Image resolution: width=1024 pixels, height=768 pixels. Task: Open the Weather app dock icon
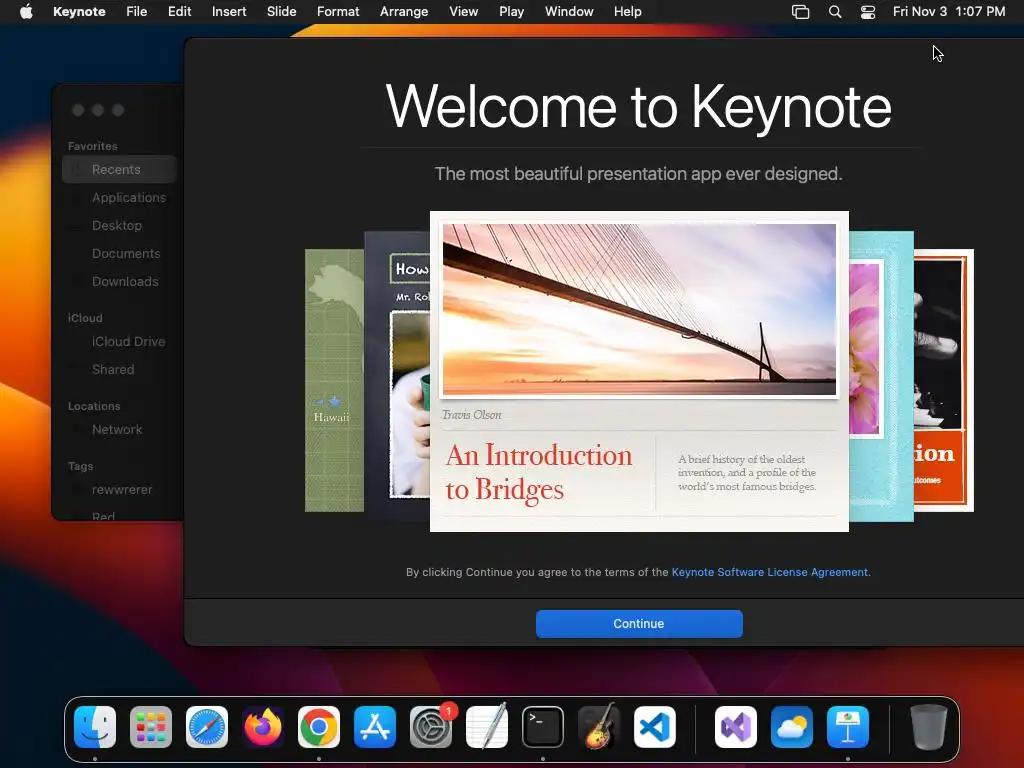point(792,727)
